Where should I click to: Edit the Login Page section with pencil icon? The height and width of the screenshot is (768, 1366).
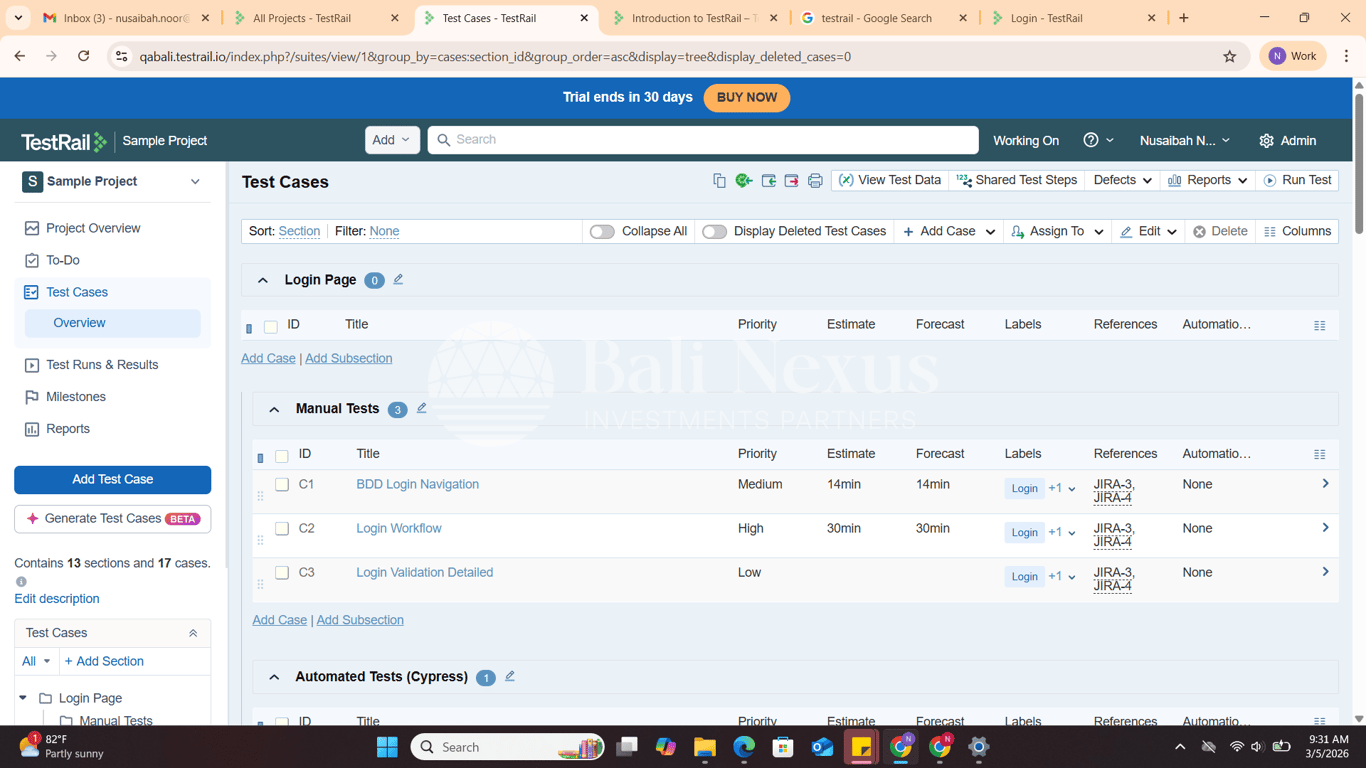[x=398, y=280]
